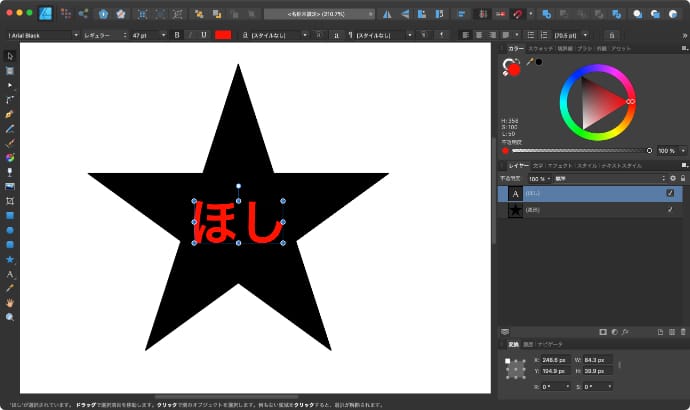Select the Move tool in the toolbox
Screen dimensions: 690x410
(10, 56)
